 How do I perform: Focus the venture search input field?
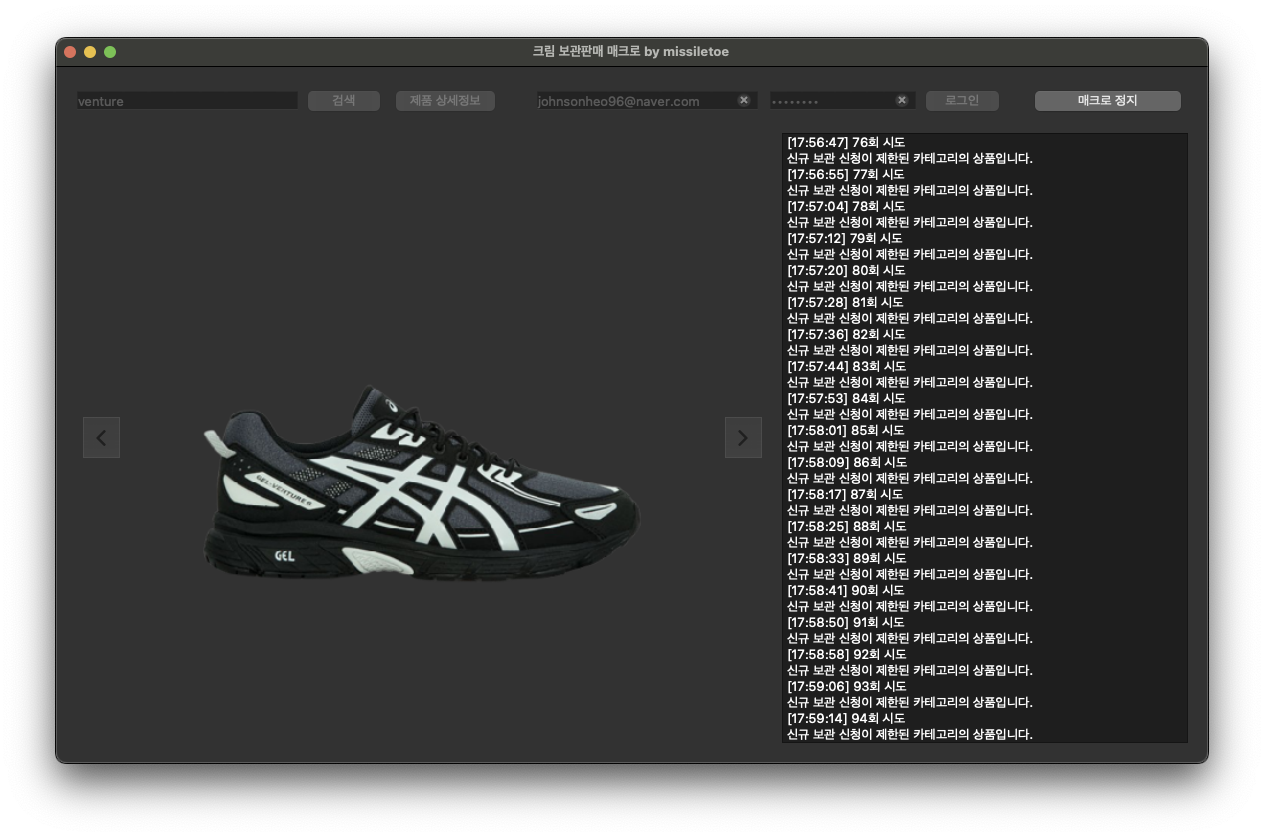coord(187,101)
